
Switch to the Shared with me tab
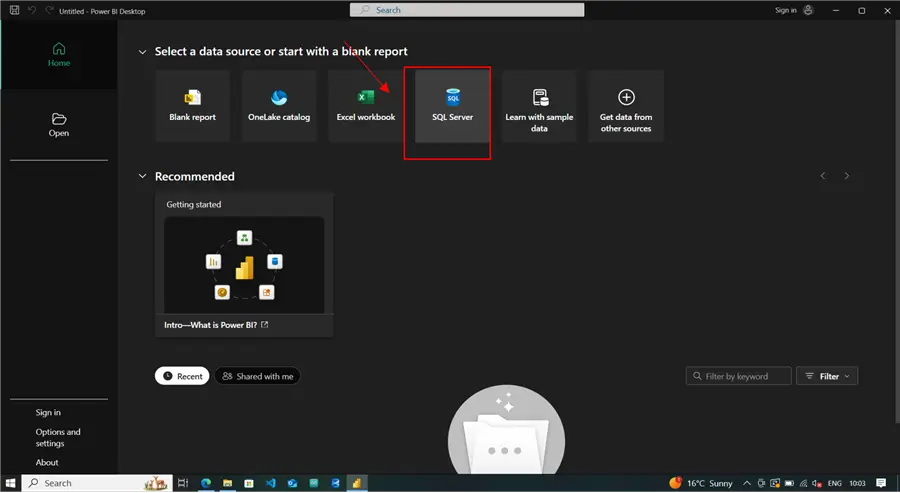[x=258, y=376]
